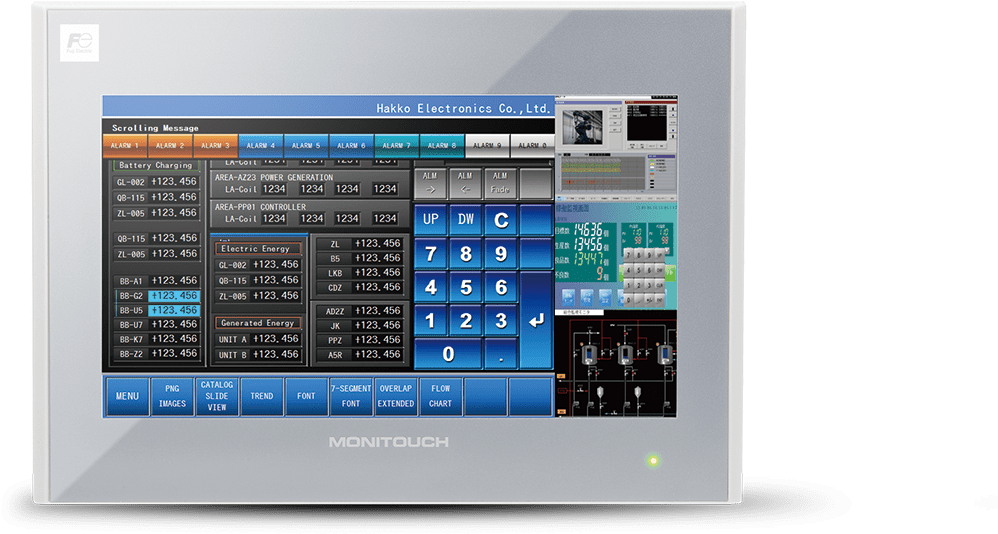This screenshot has height=534, width=998.
Task: Select BB-U7 value row
Action: [x=157, y=325]
